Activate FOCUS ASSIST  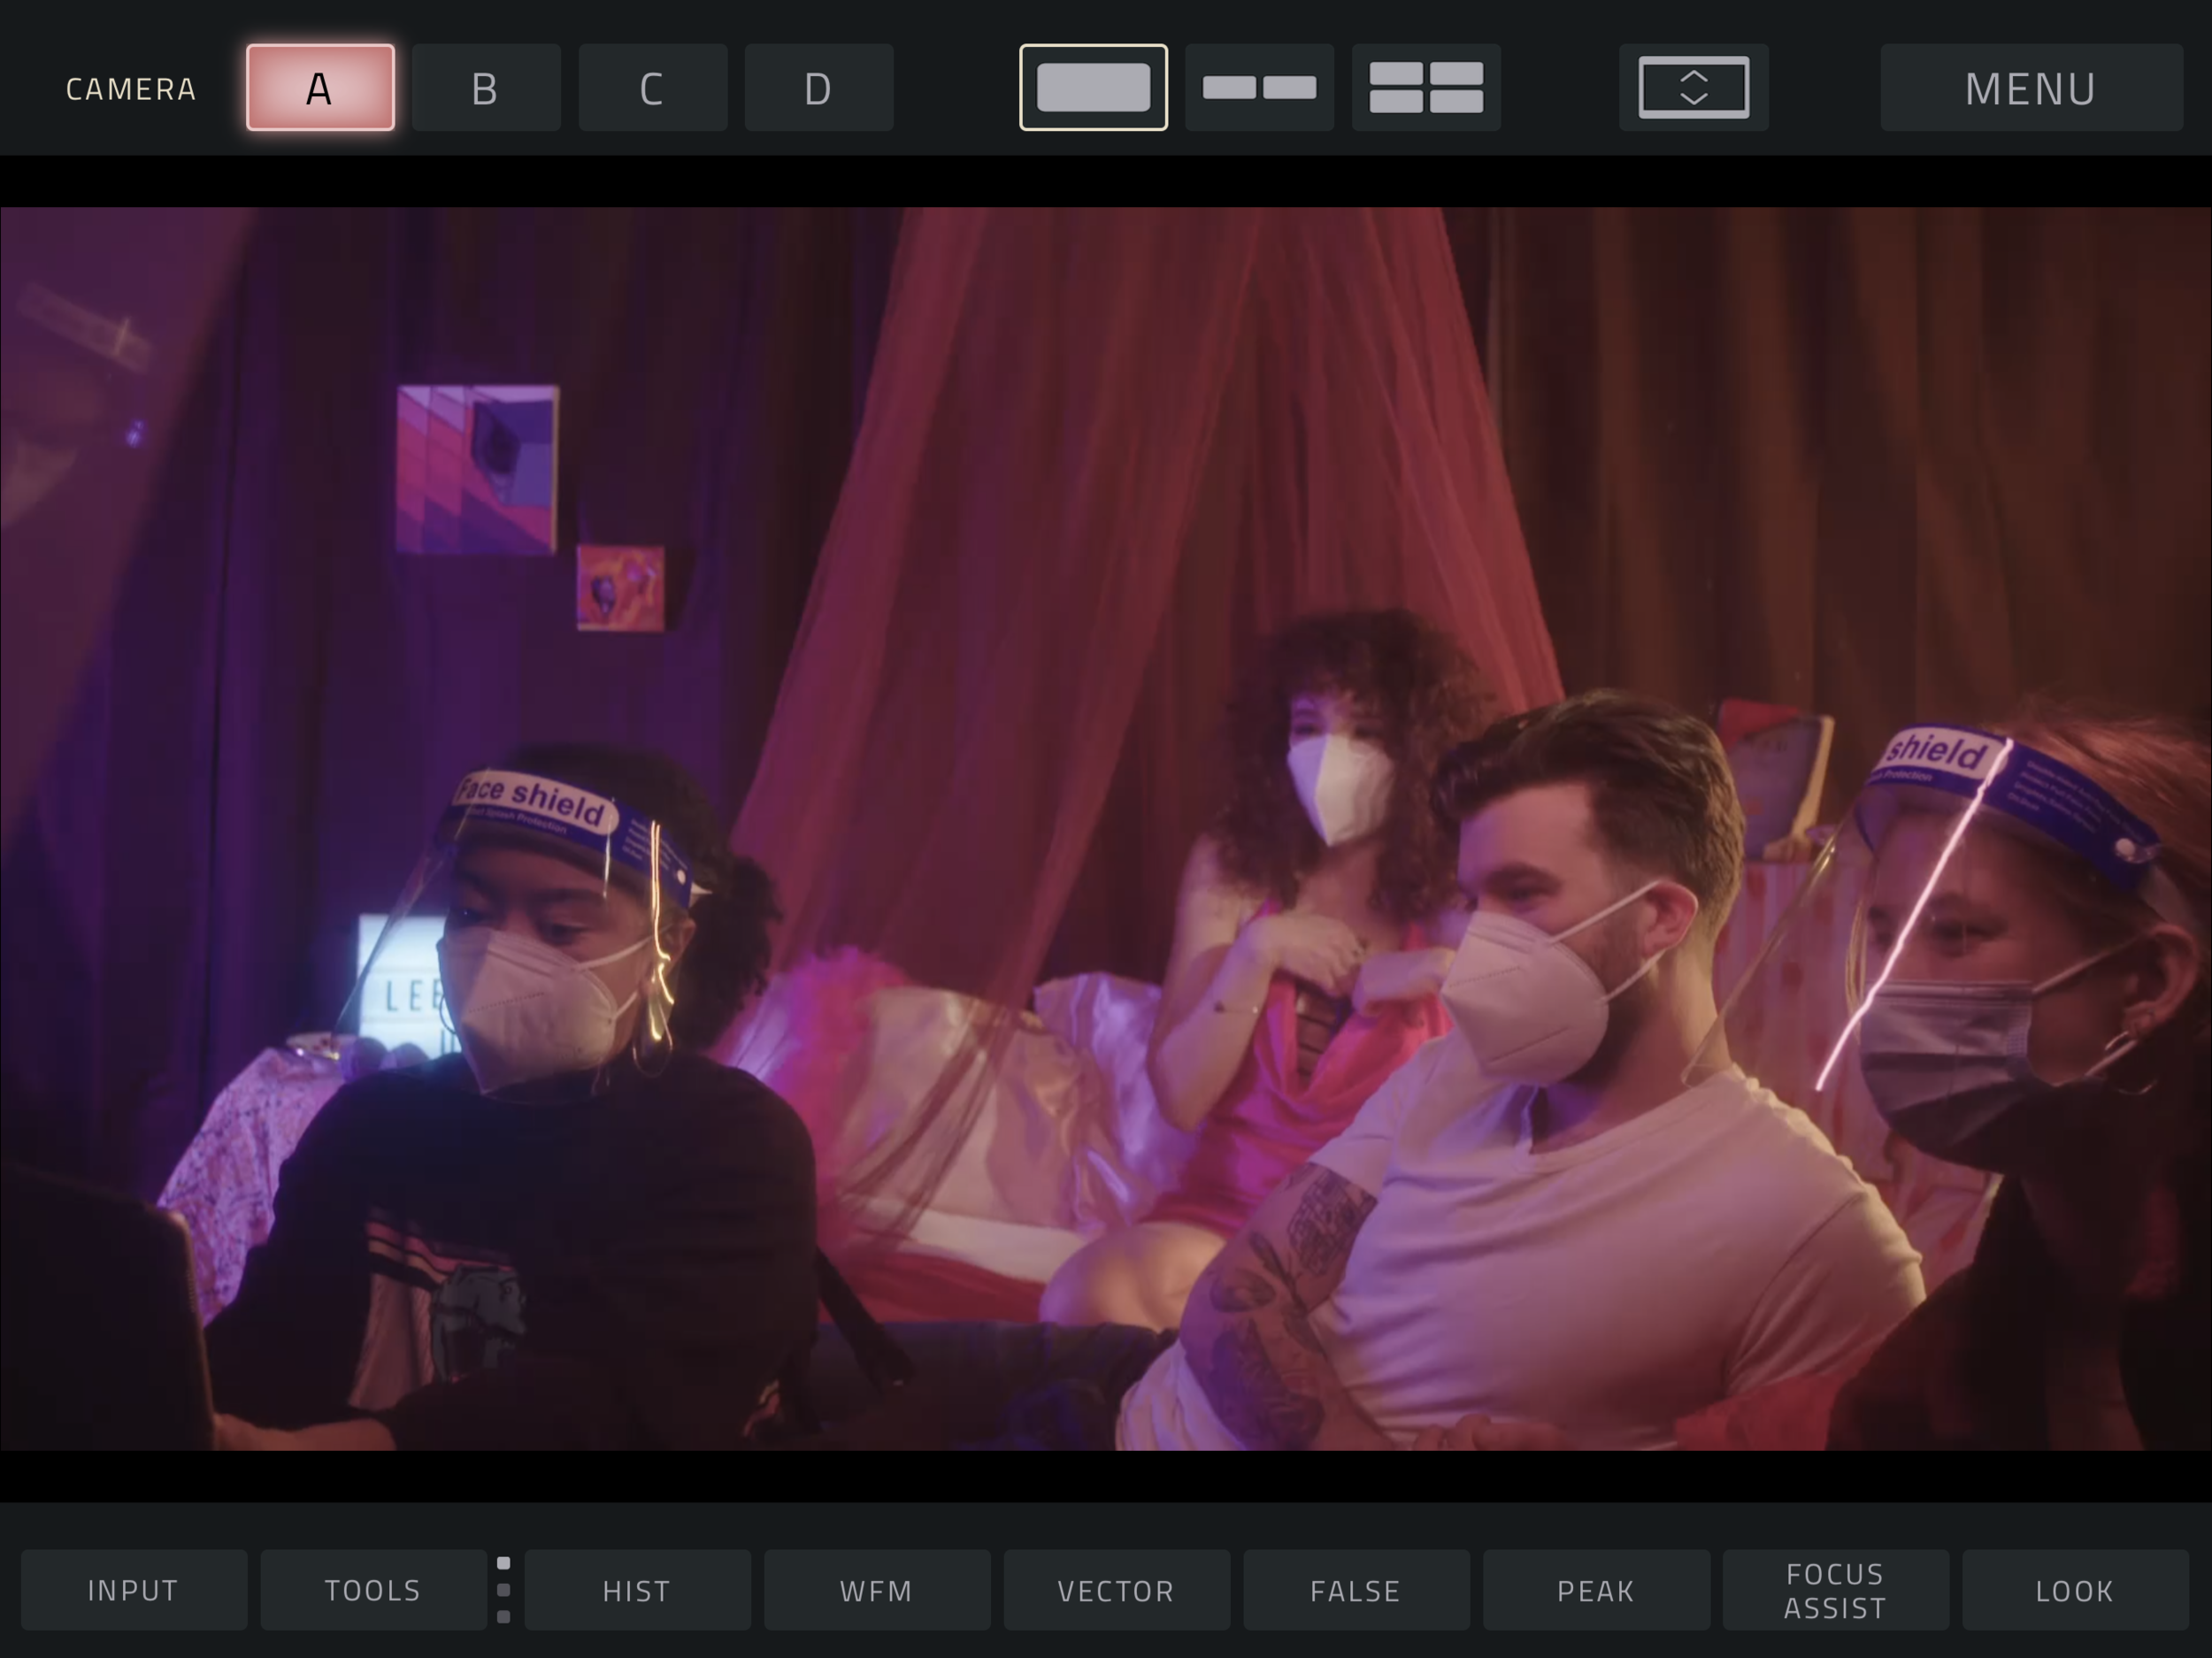(x=1835, y=1590)
